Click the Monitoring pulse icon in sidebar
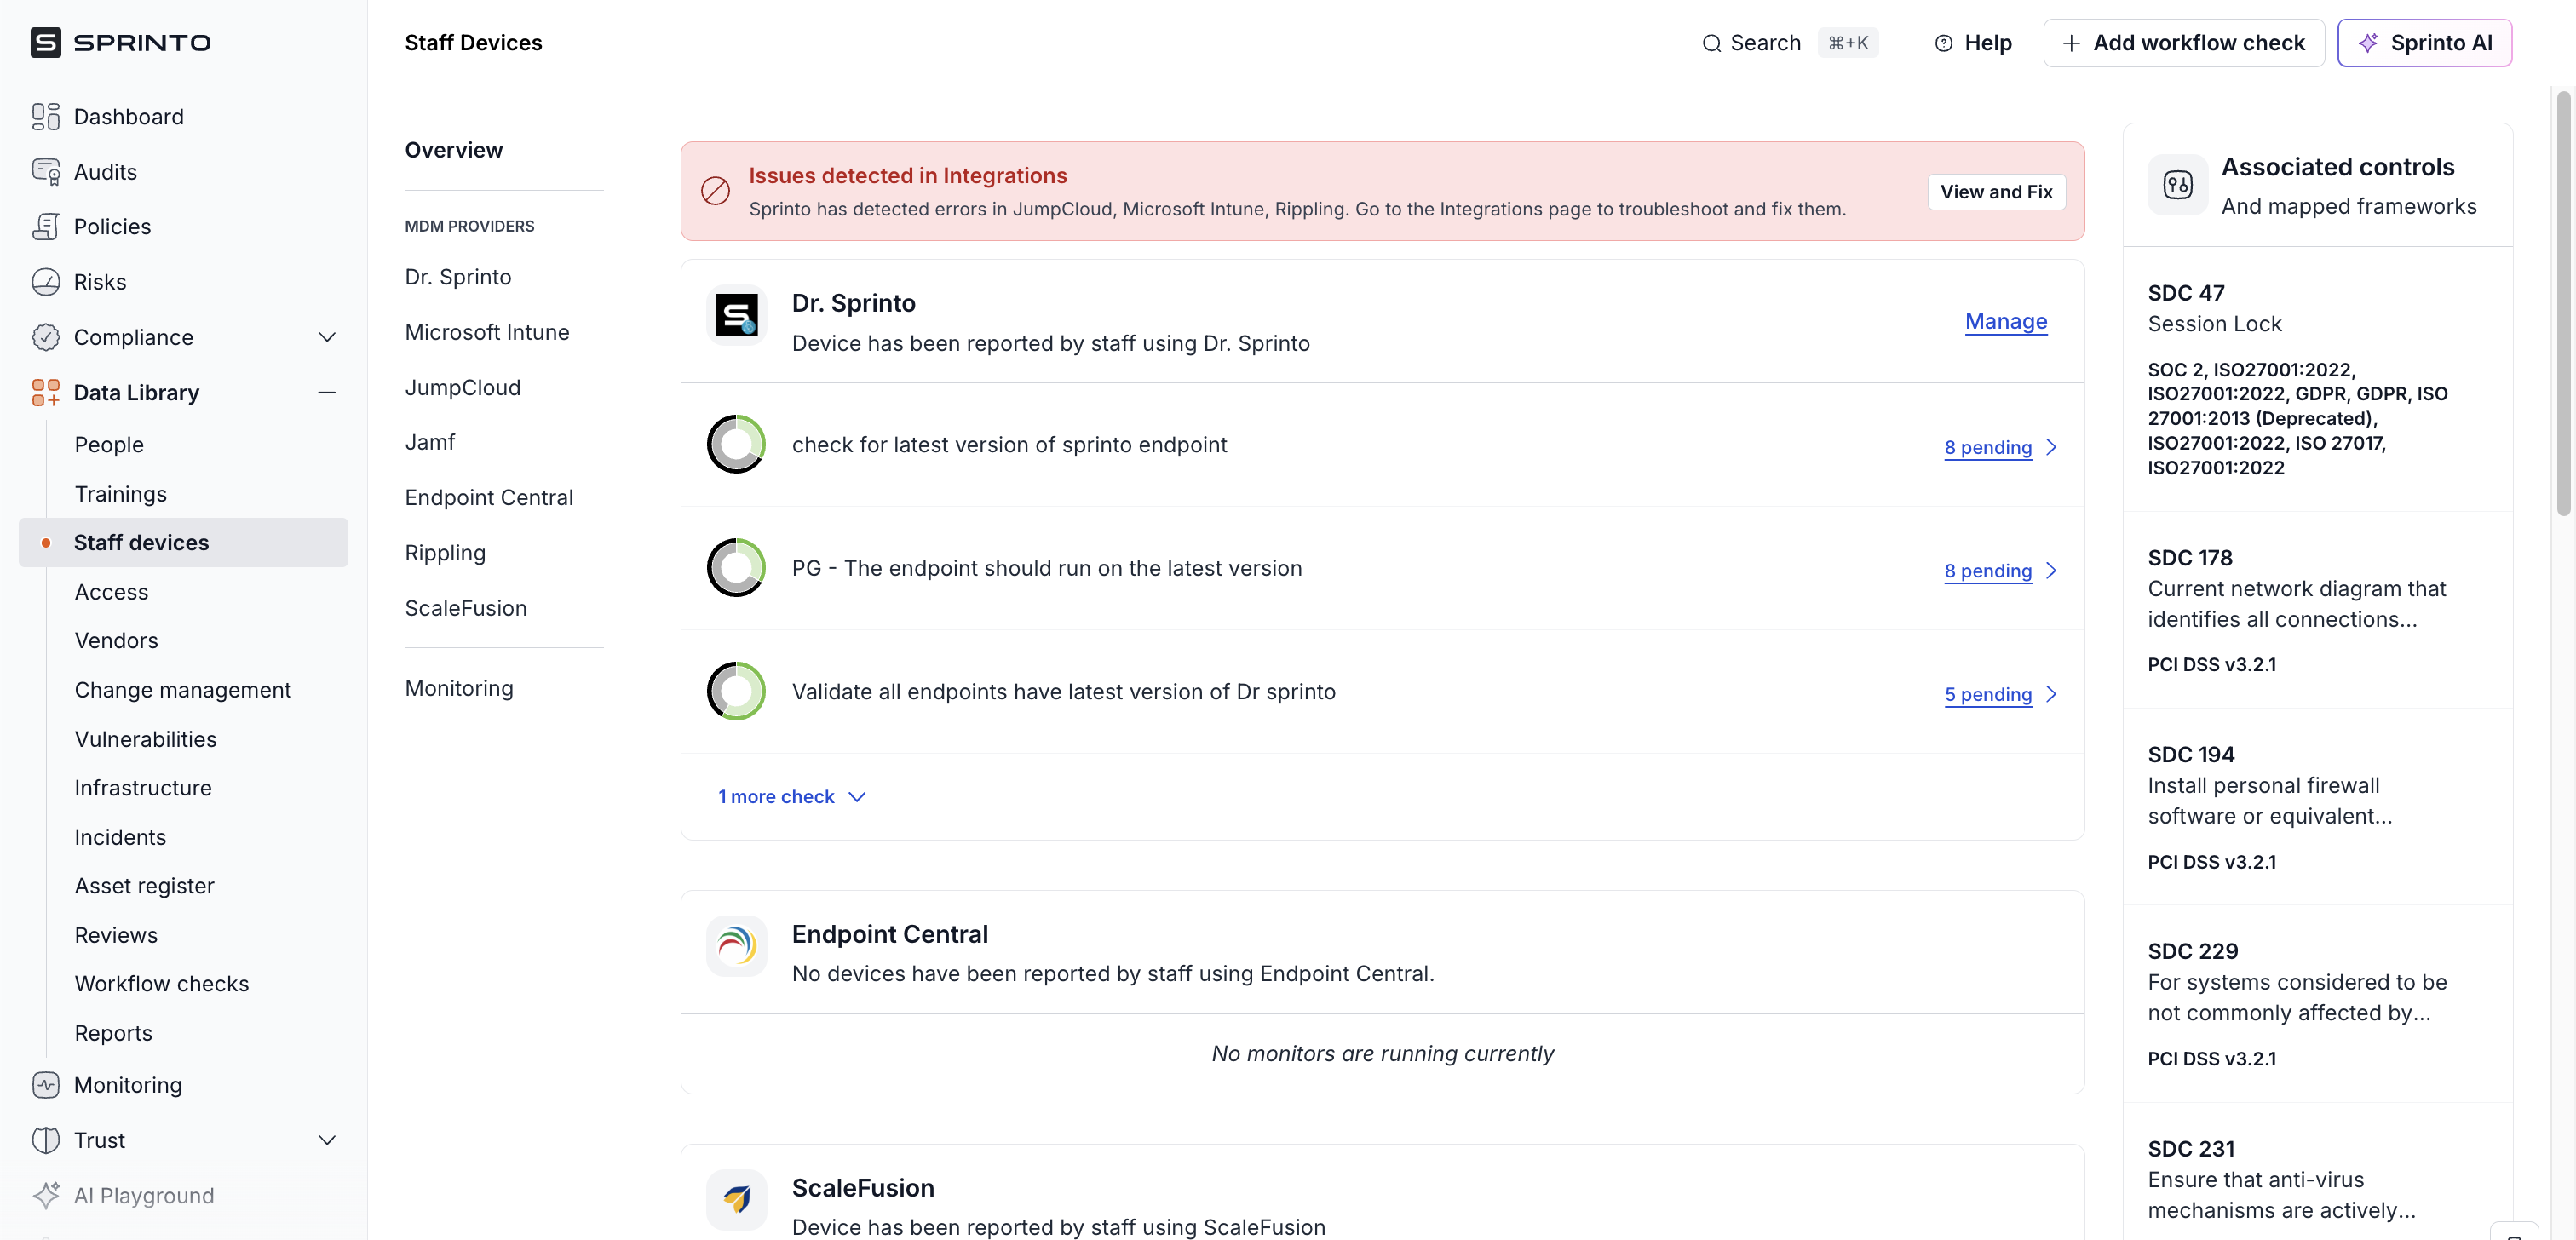 tap(45, 1085)
